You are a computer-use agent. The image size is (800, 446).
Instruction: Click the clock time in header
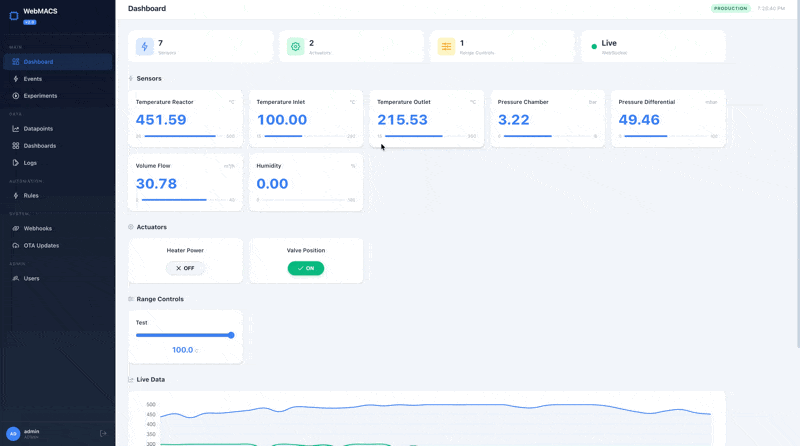coord(771,9)
